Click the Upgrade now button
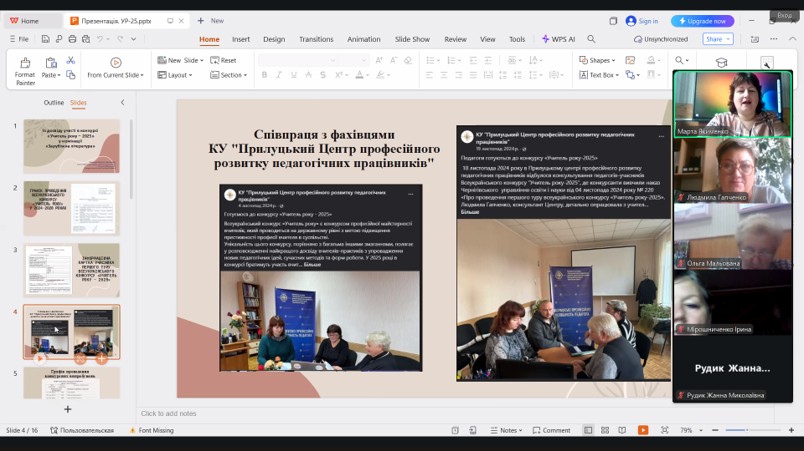The width and height of the screenshot is (804, 451). [x=702, y=20]
